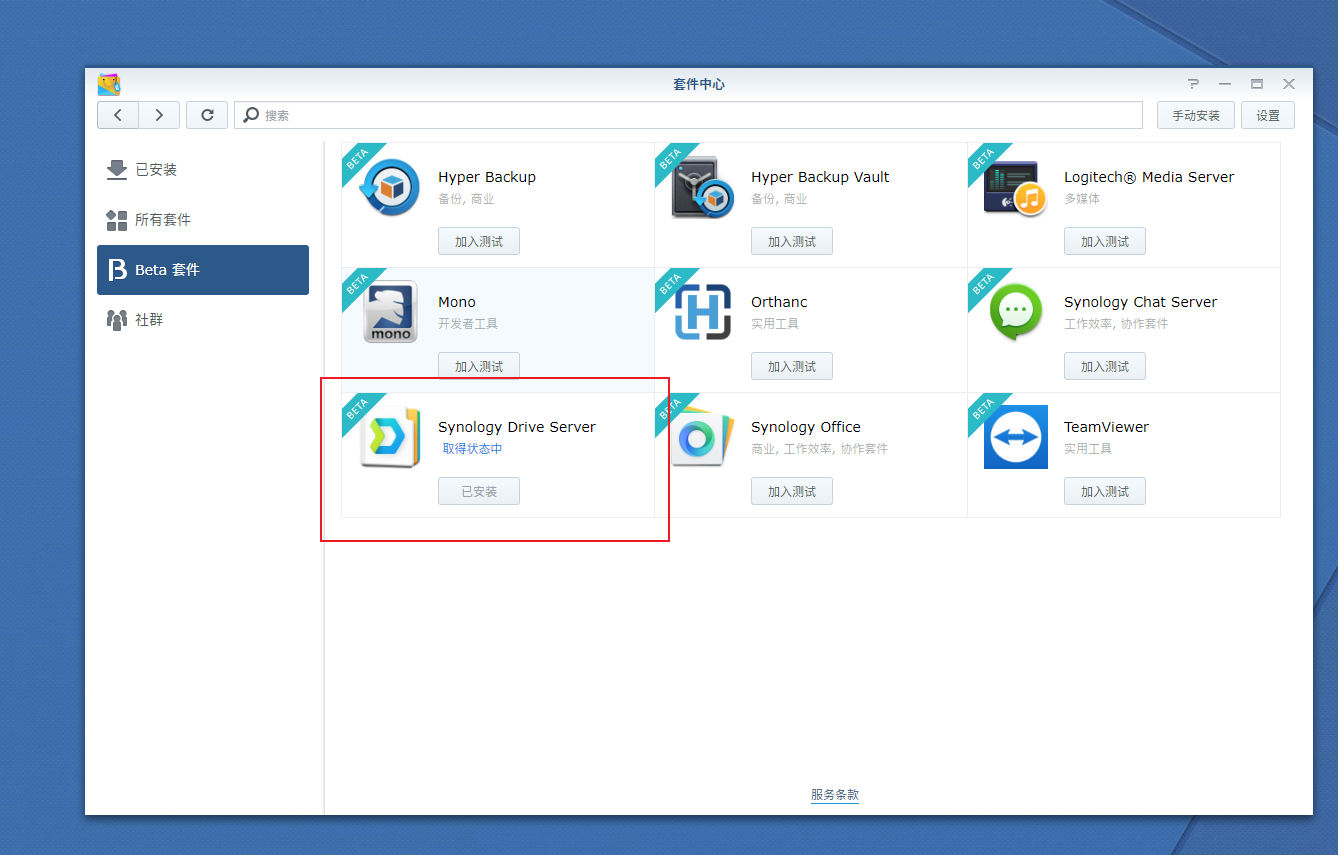Open the Hyper Backup Vault package icon
Viewport: 1338px width, 855px height.
tap(703, 187)
